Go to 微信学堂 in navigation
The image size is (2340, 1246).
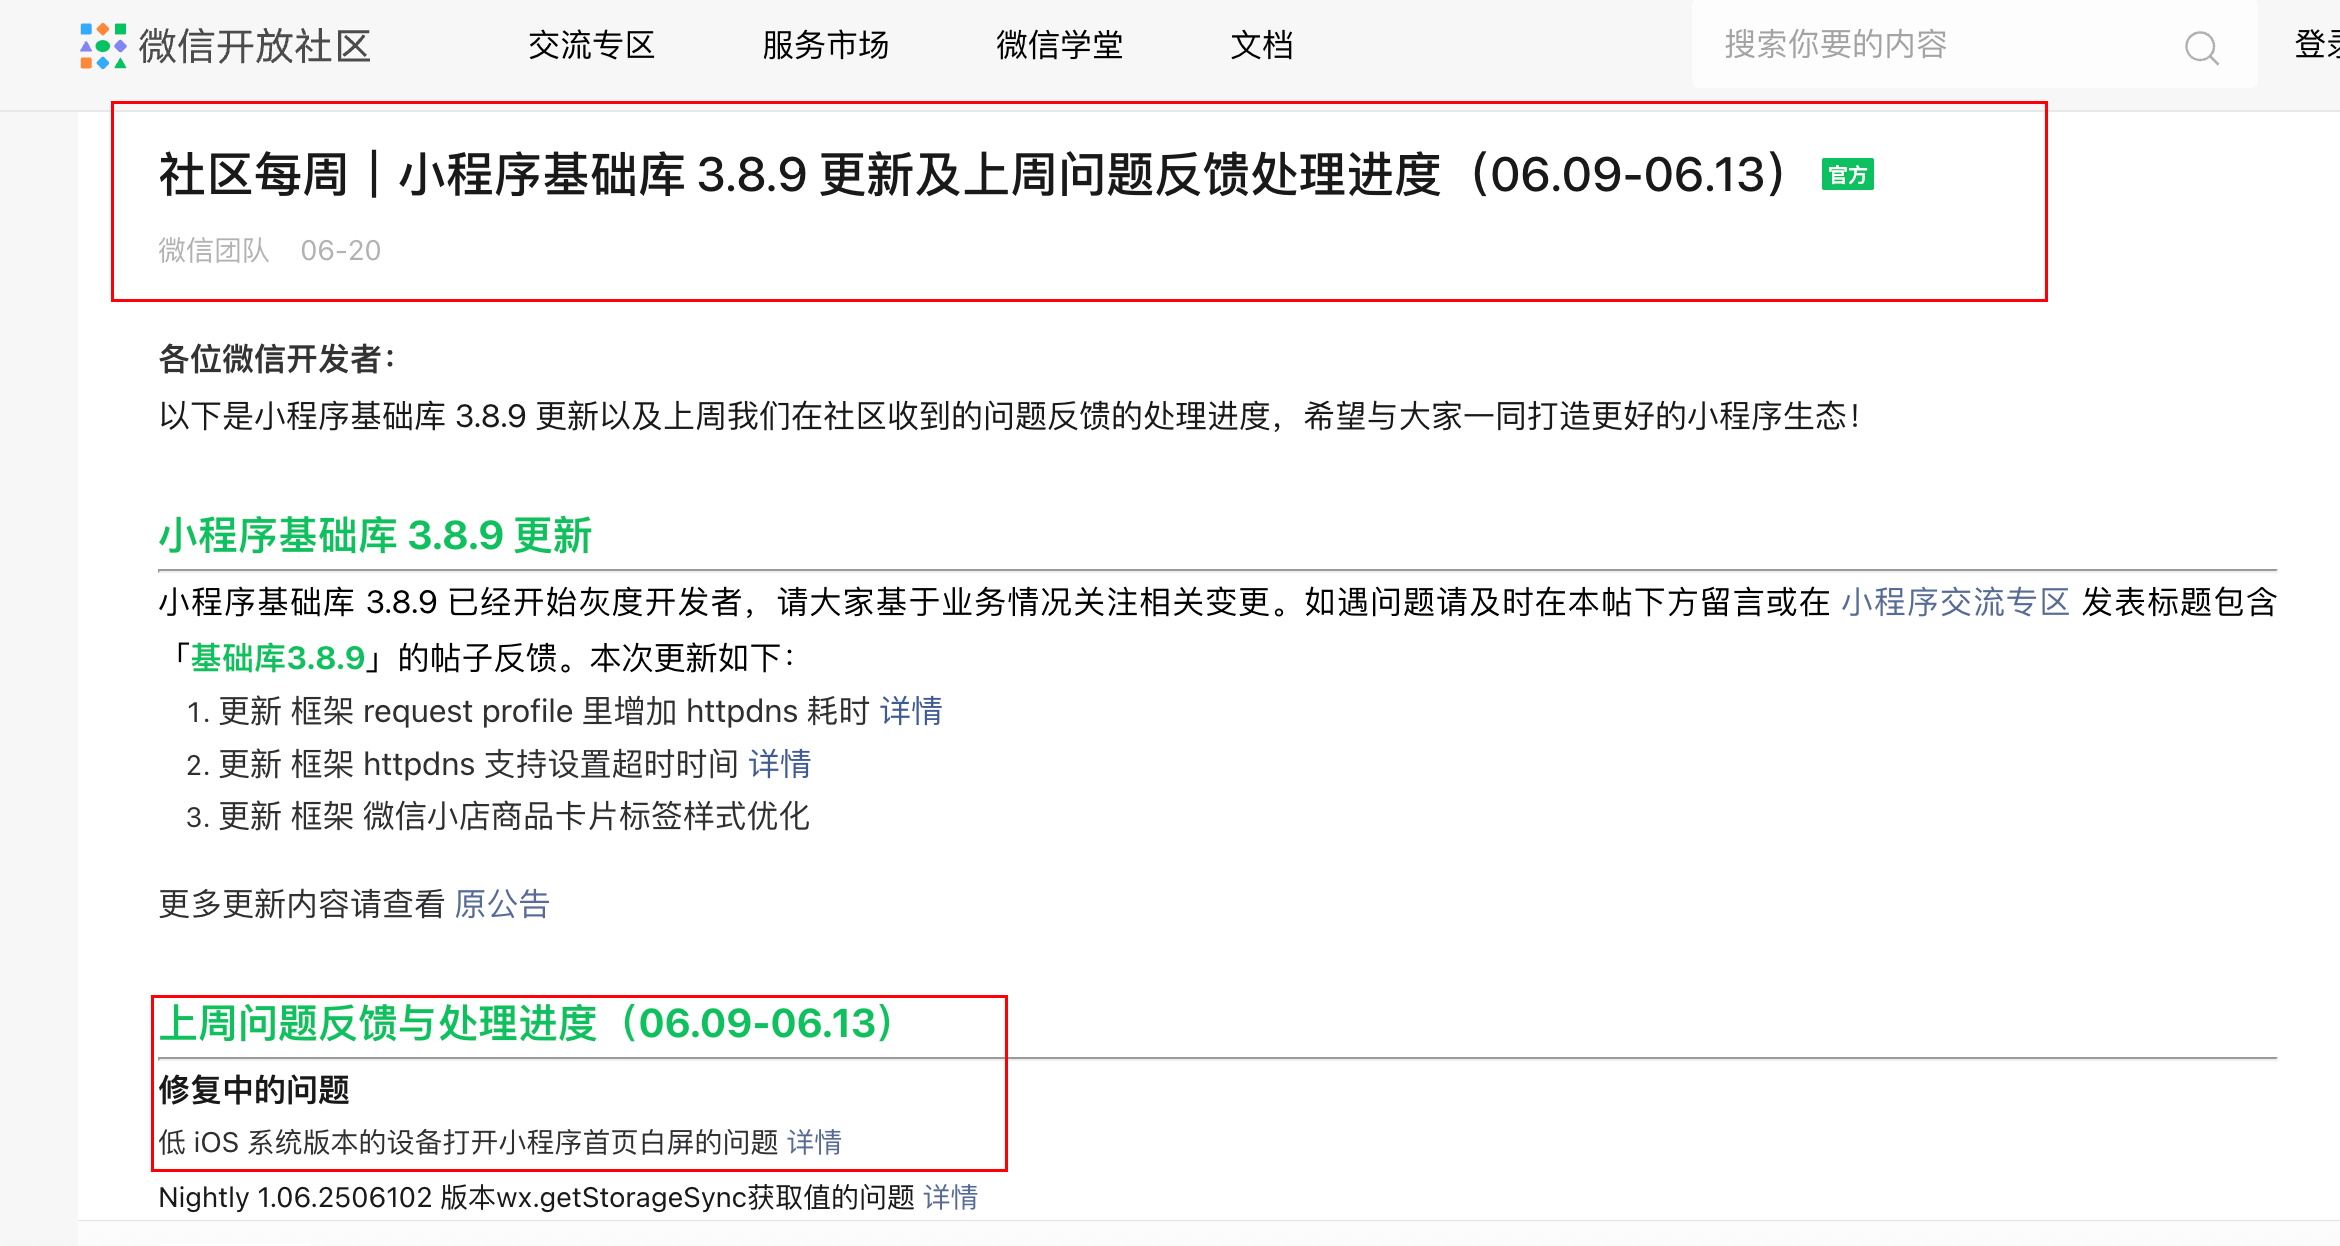pyautogui.click(x=1059, y=46)
